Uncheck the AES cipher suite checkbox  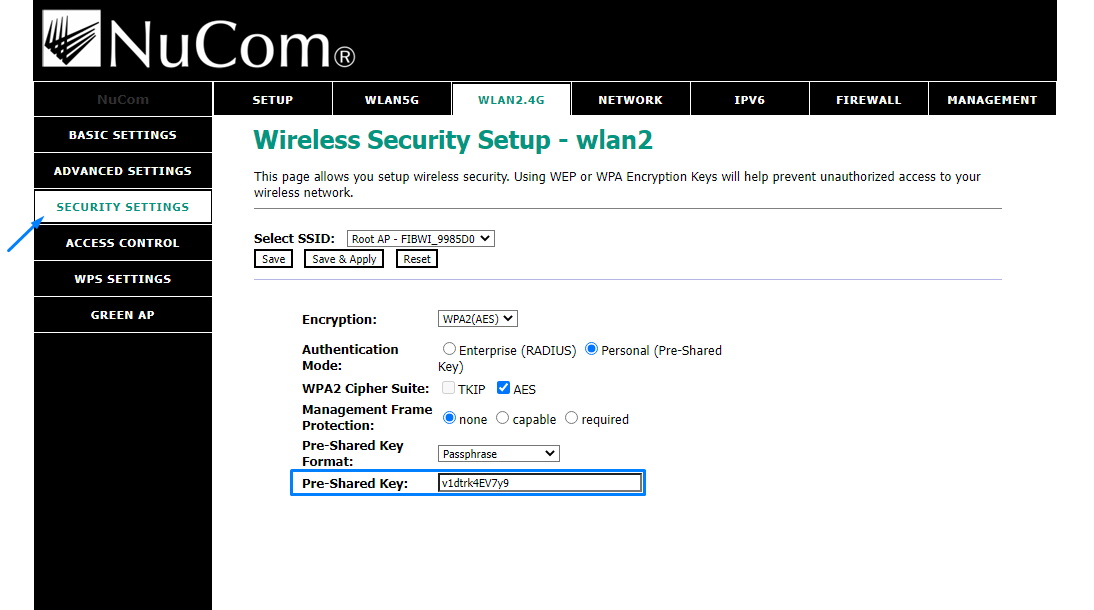pos(503,387)
